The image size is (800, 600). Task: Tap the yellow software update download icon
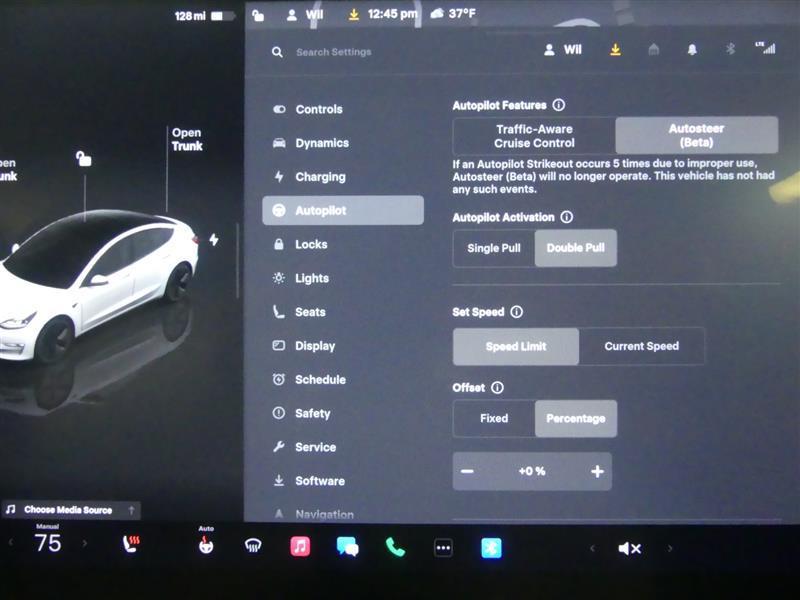pos(616,48)
